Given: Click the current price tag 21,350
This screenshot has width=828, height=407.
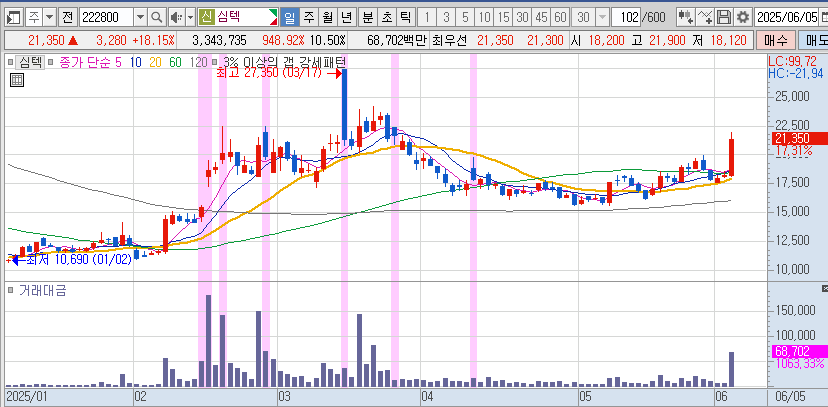Looking at the screenshot, I should tap(799, 138).
